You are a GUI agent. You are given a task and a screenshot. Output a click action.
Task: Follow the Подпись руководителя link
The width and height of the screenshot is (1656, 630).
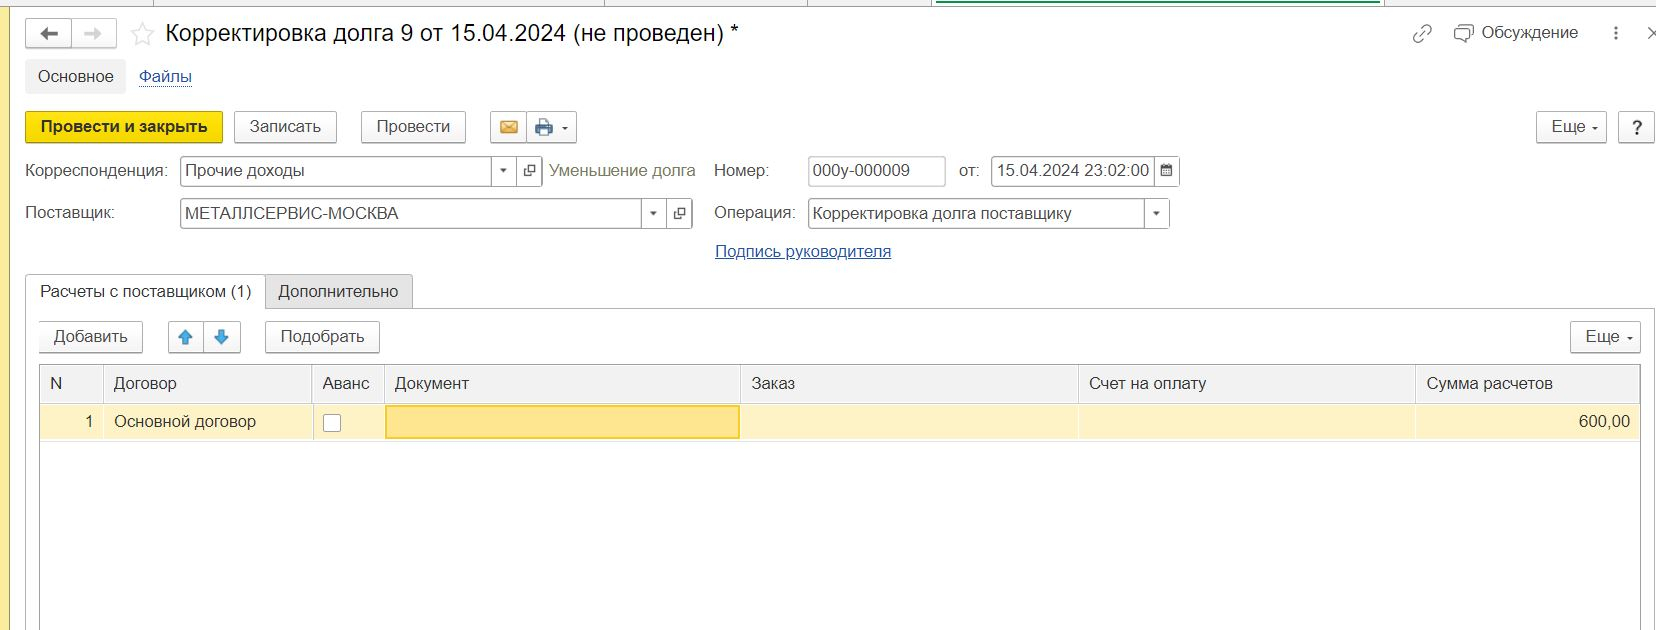click(x=802, y=252)
